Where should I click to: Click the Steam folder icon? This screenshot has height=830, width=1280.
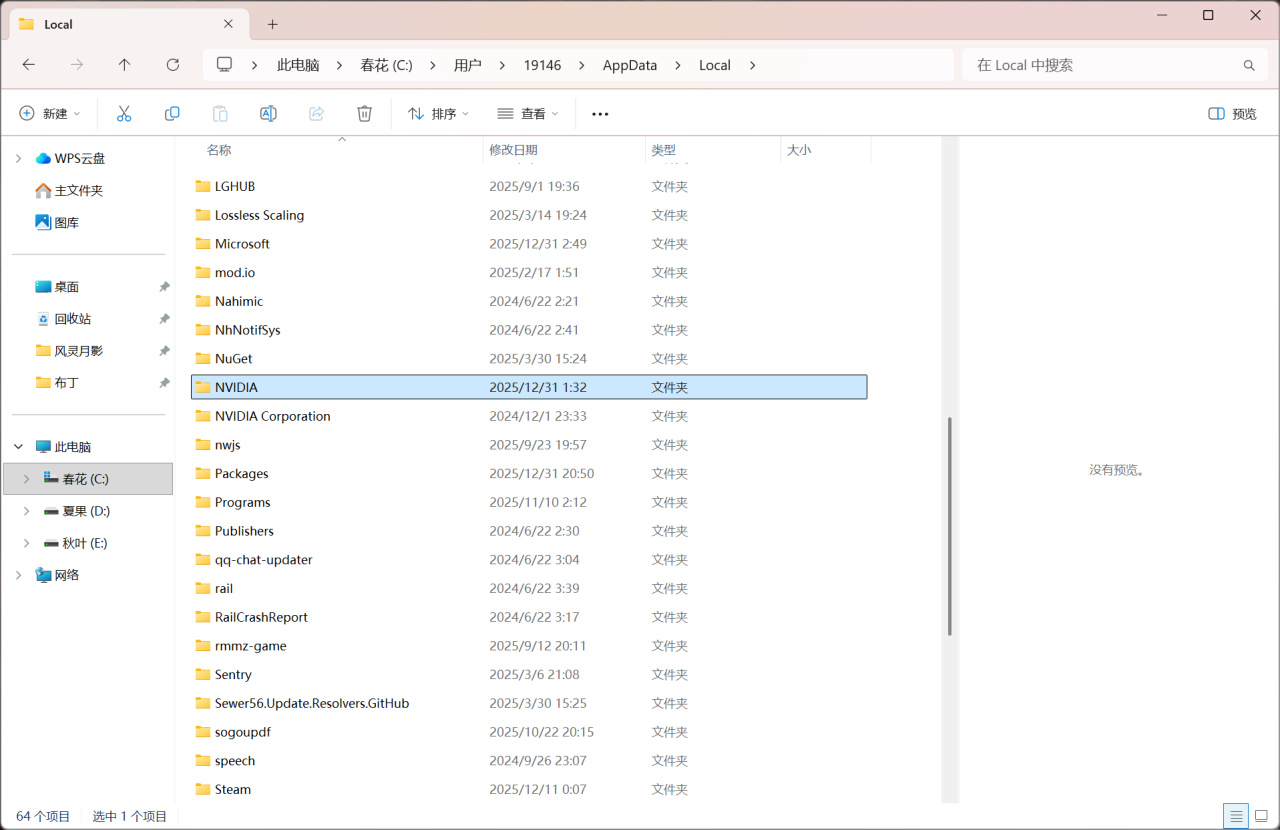tap(203, 790)
